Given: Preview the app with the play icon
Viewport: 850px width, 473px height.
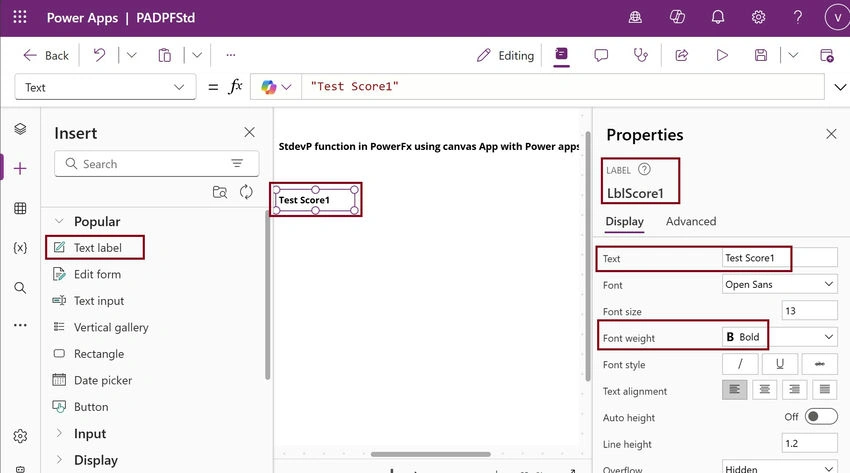Looking at the screenshot, I should tap(722, 55).
